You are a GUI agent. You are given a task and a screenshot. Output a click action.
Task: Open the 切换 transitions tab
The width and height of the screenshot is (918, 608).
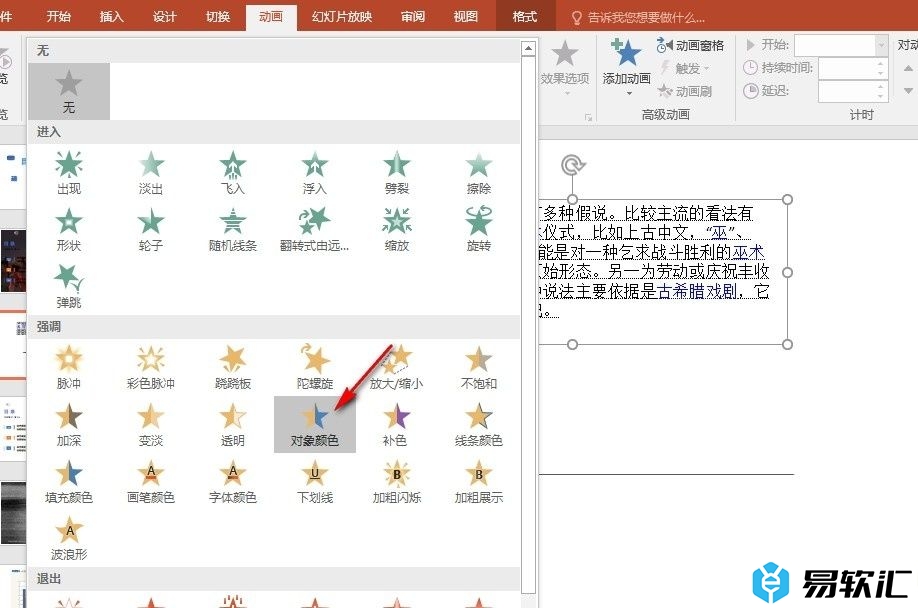pyautogui.click(x=217, y=17)
